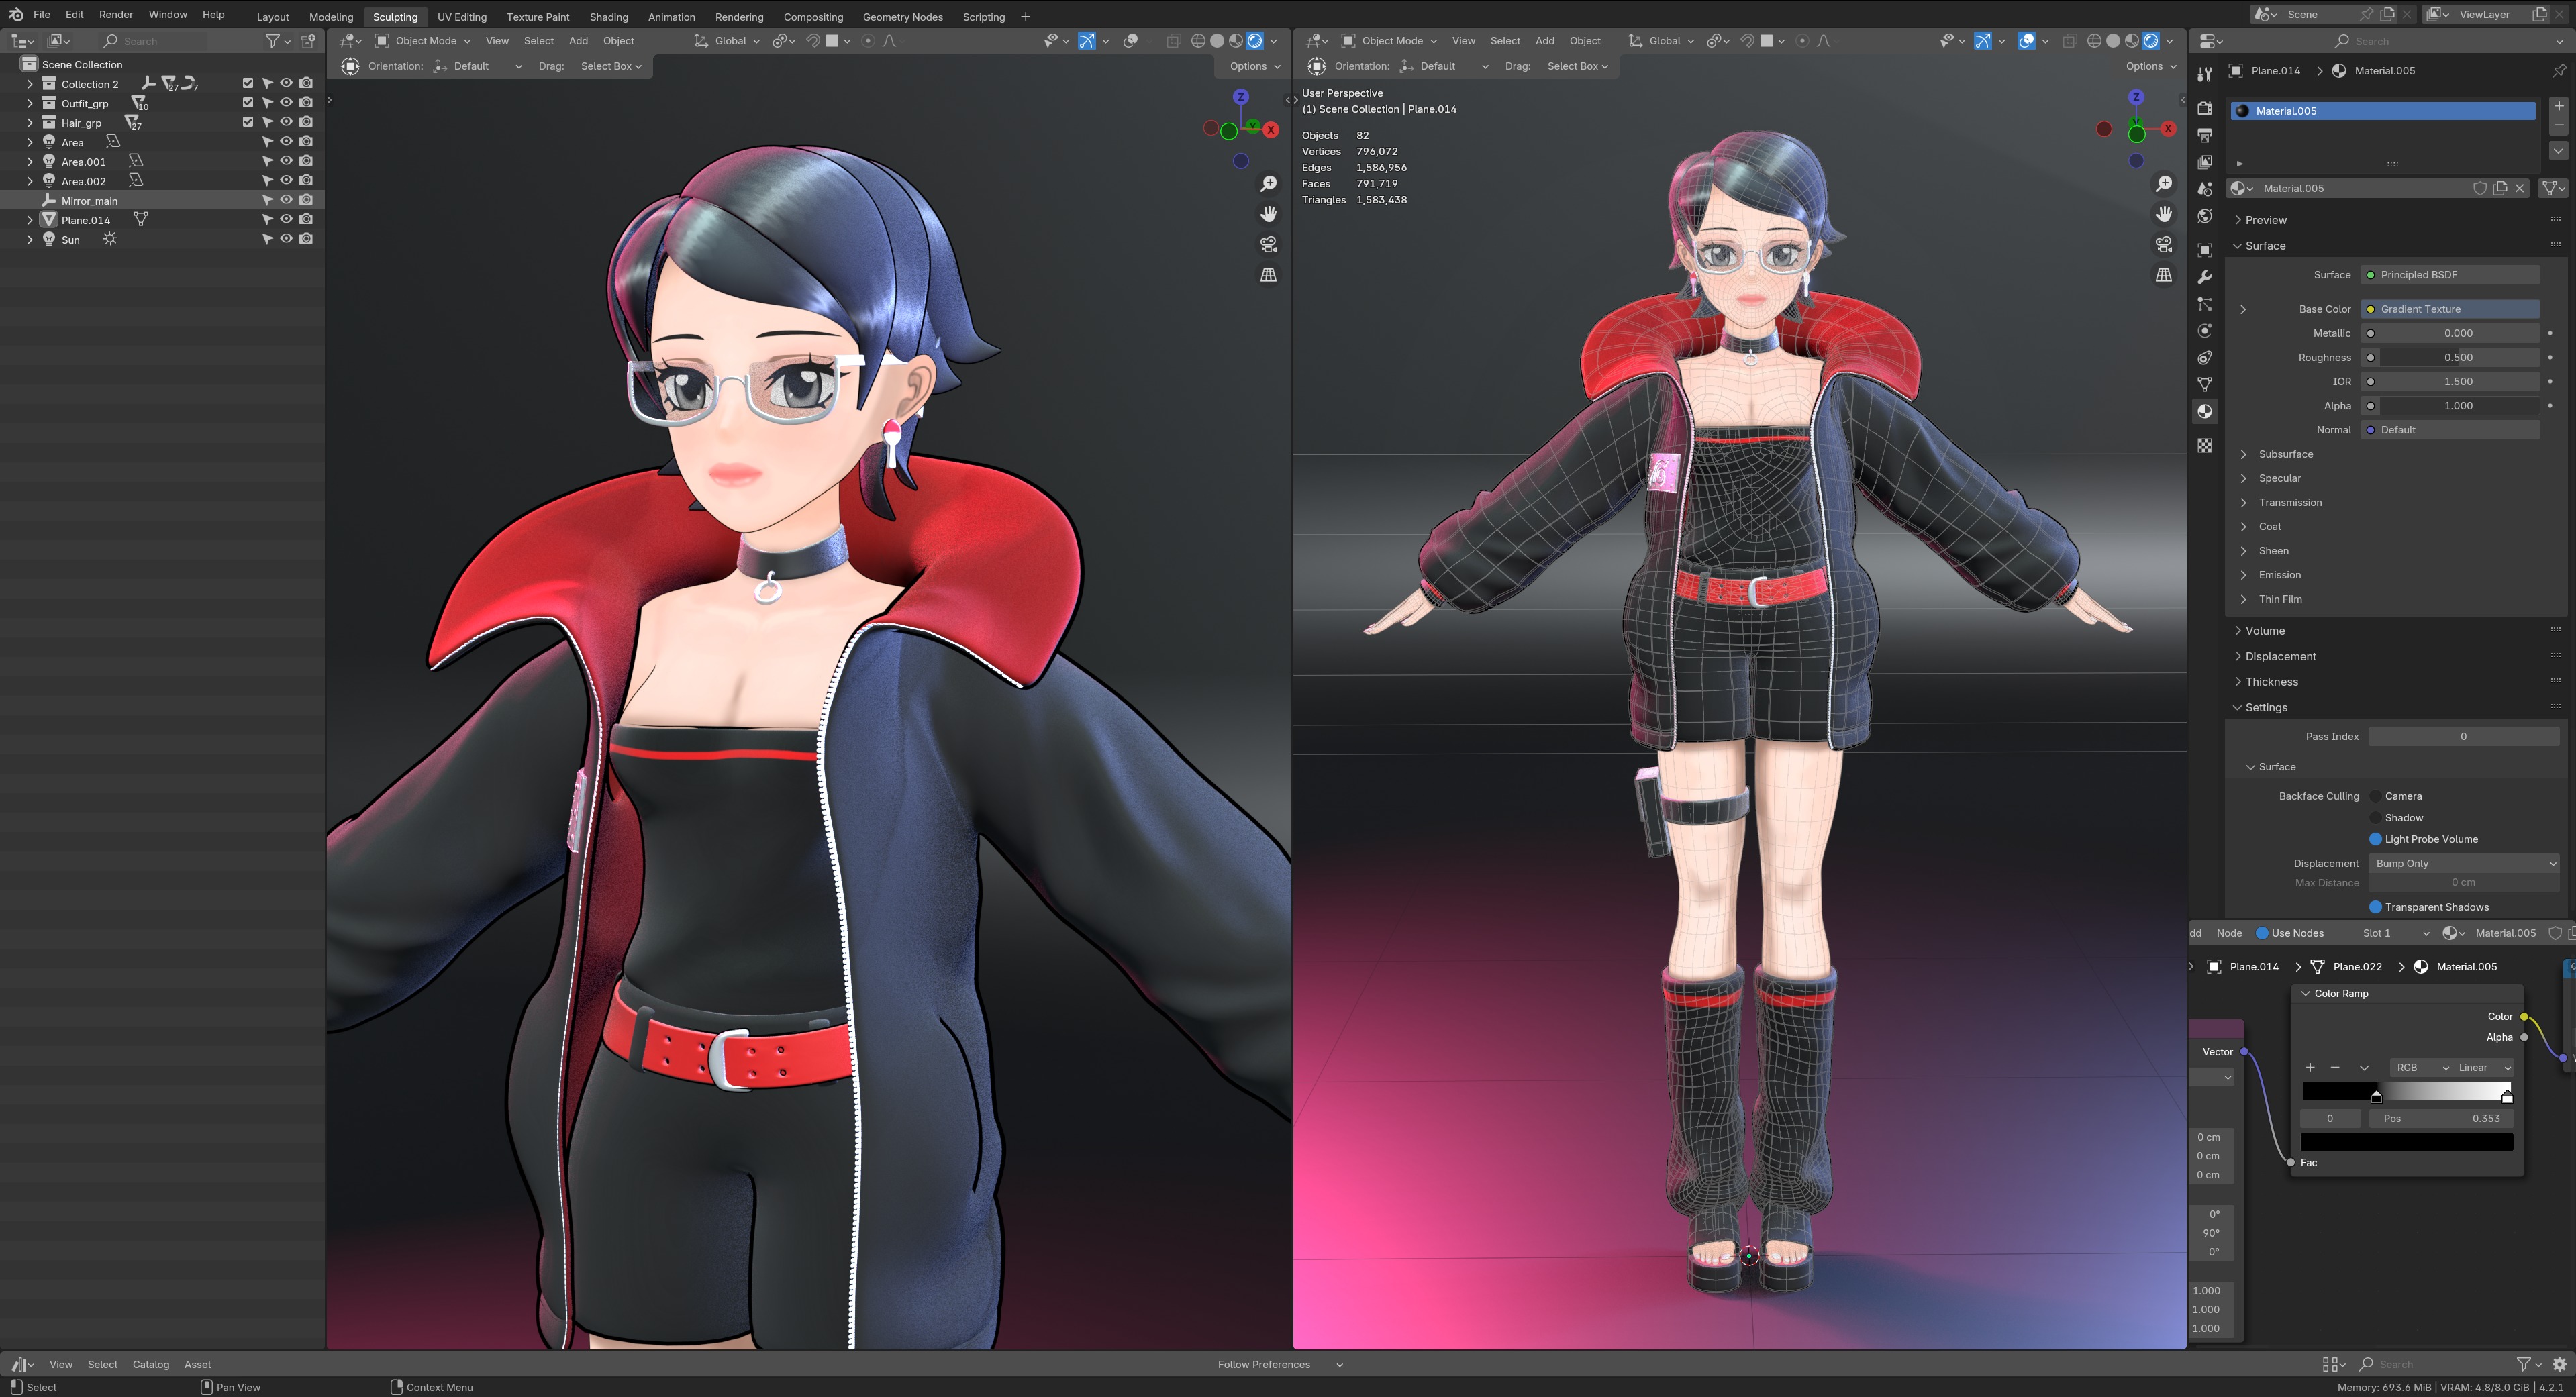Screen dimensions: 2576x1397
Task: Open the Object Data mesh tab icon
Action: (2204, 385)
